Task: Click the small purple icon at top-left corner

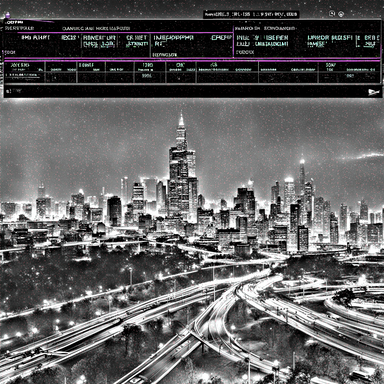Action: pos(8,14)
